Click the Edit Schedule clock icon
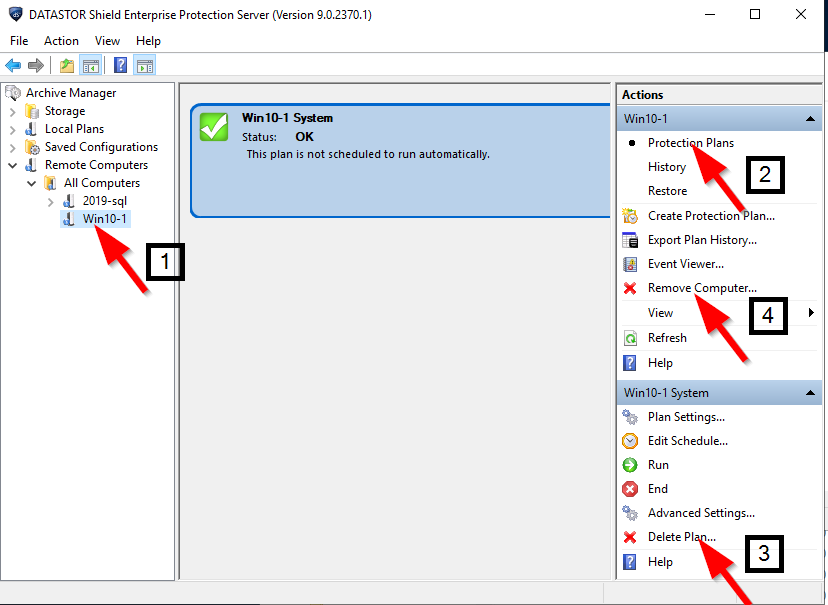The height and width of the screenshot is (605, 828). (x=629, y=441)
